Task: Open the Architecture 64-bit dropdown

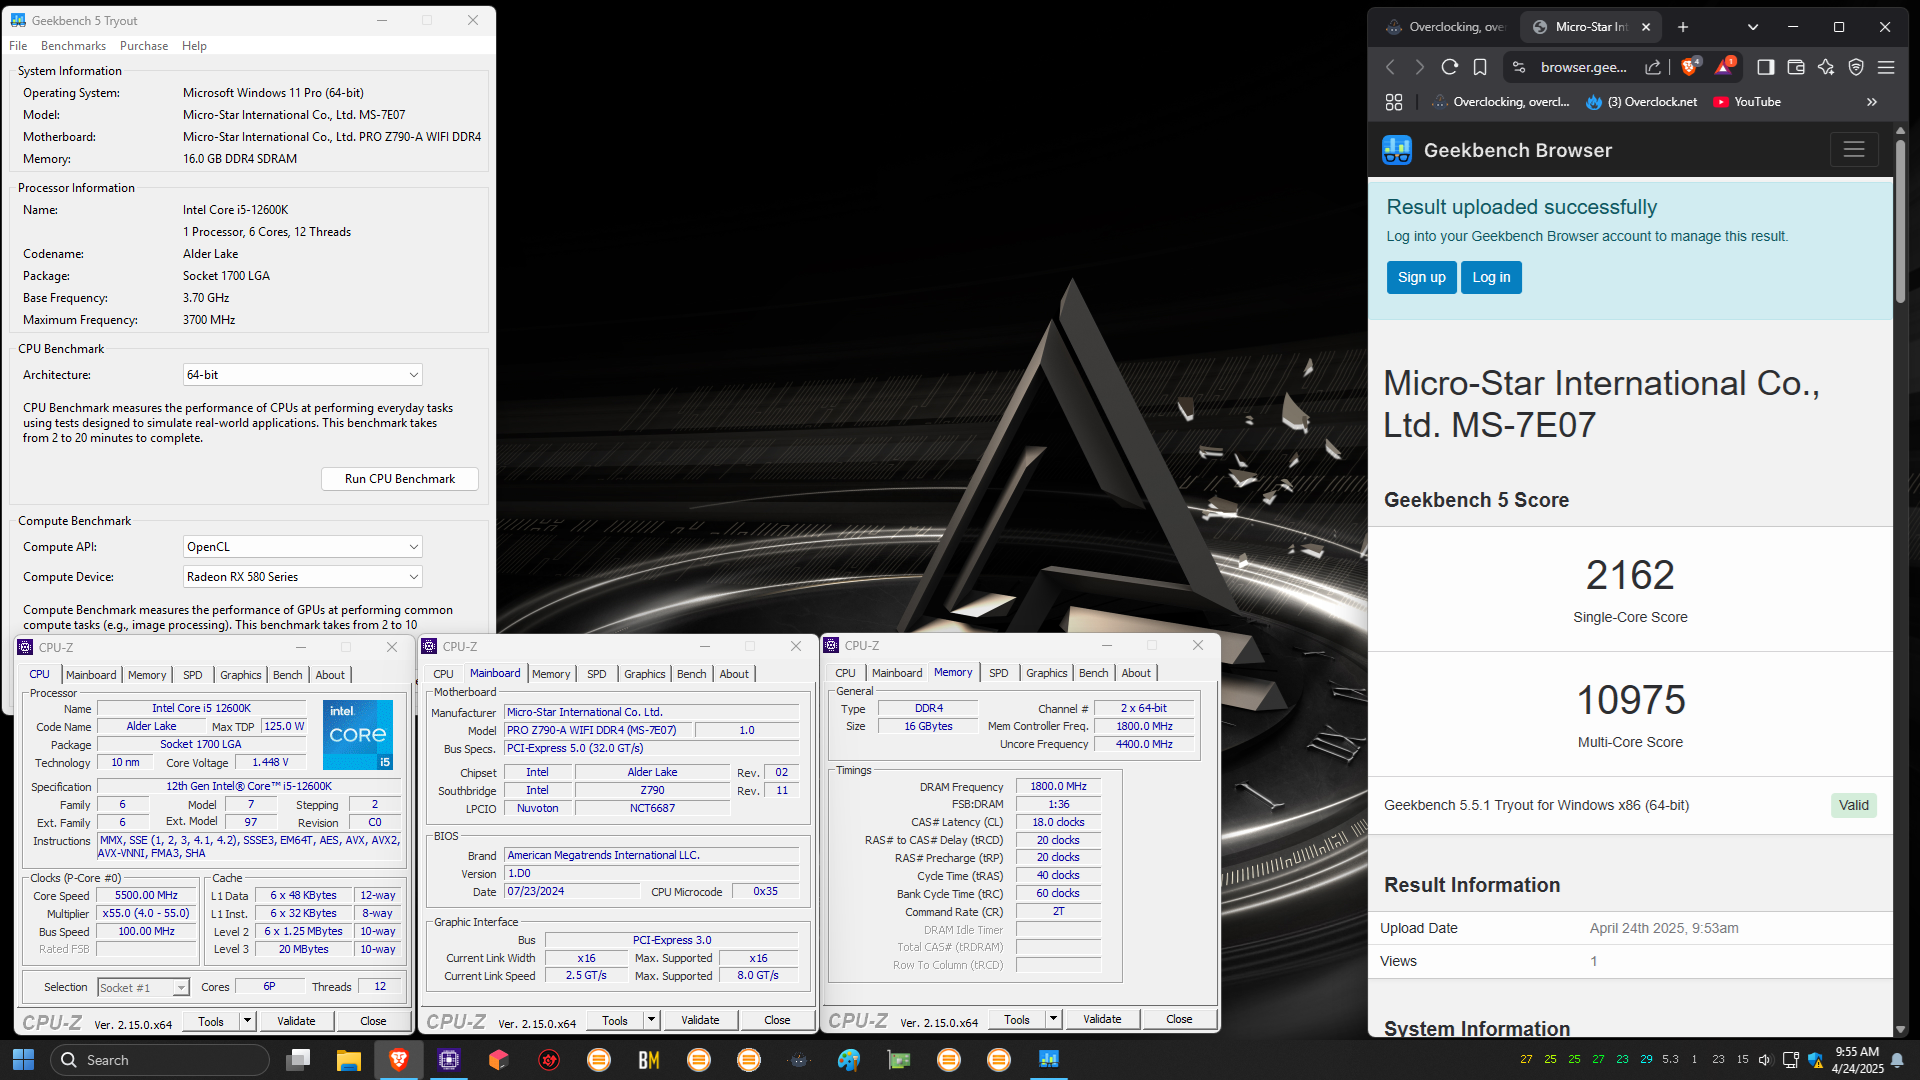Action: click(302, 375)
